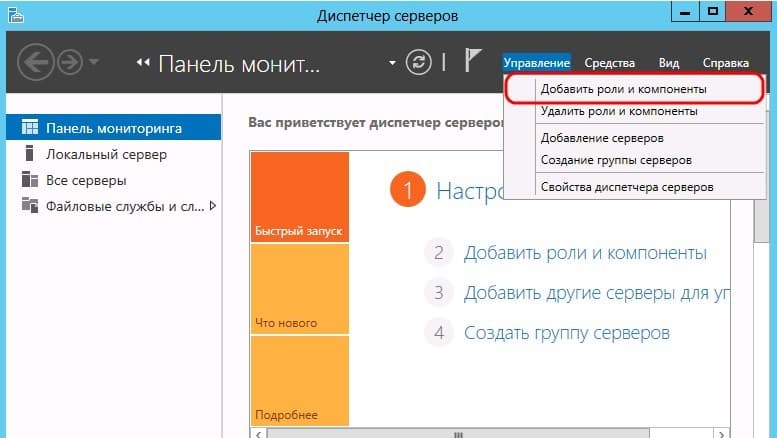Click the vertical scrollbar thumb
777x438 pixels.
760,220
